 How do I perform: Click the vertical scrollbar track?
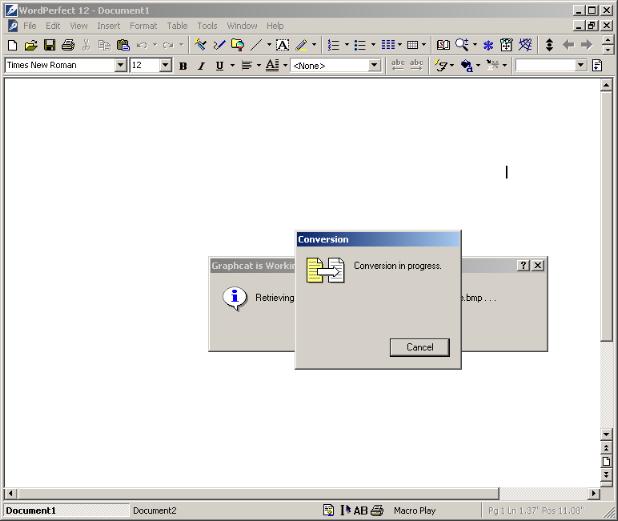606,386
